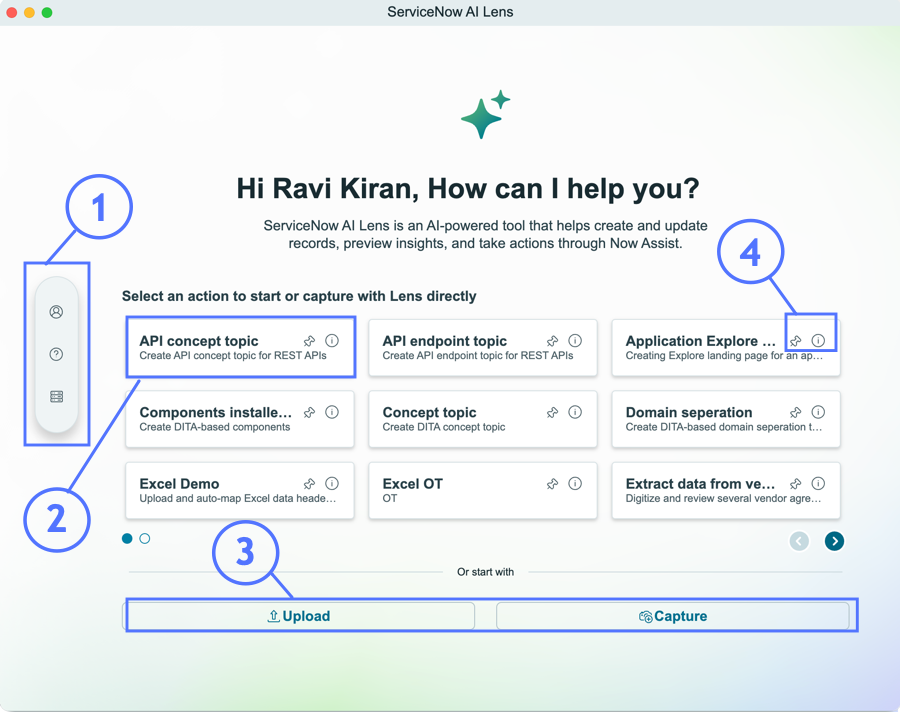Viewport: 900px width, 712px height.
Task: Pin the API endpoint topic card
Action: 552,341
